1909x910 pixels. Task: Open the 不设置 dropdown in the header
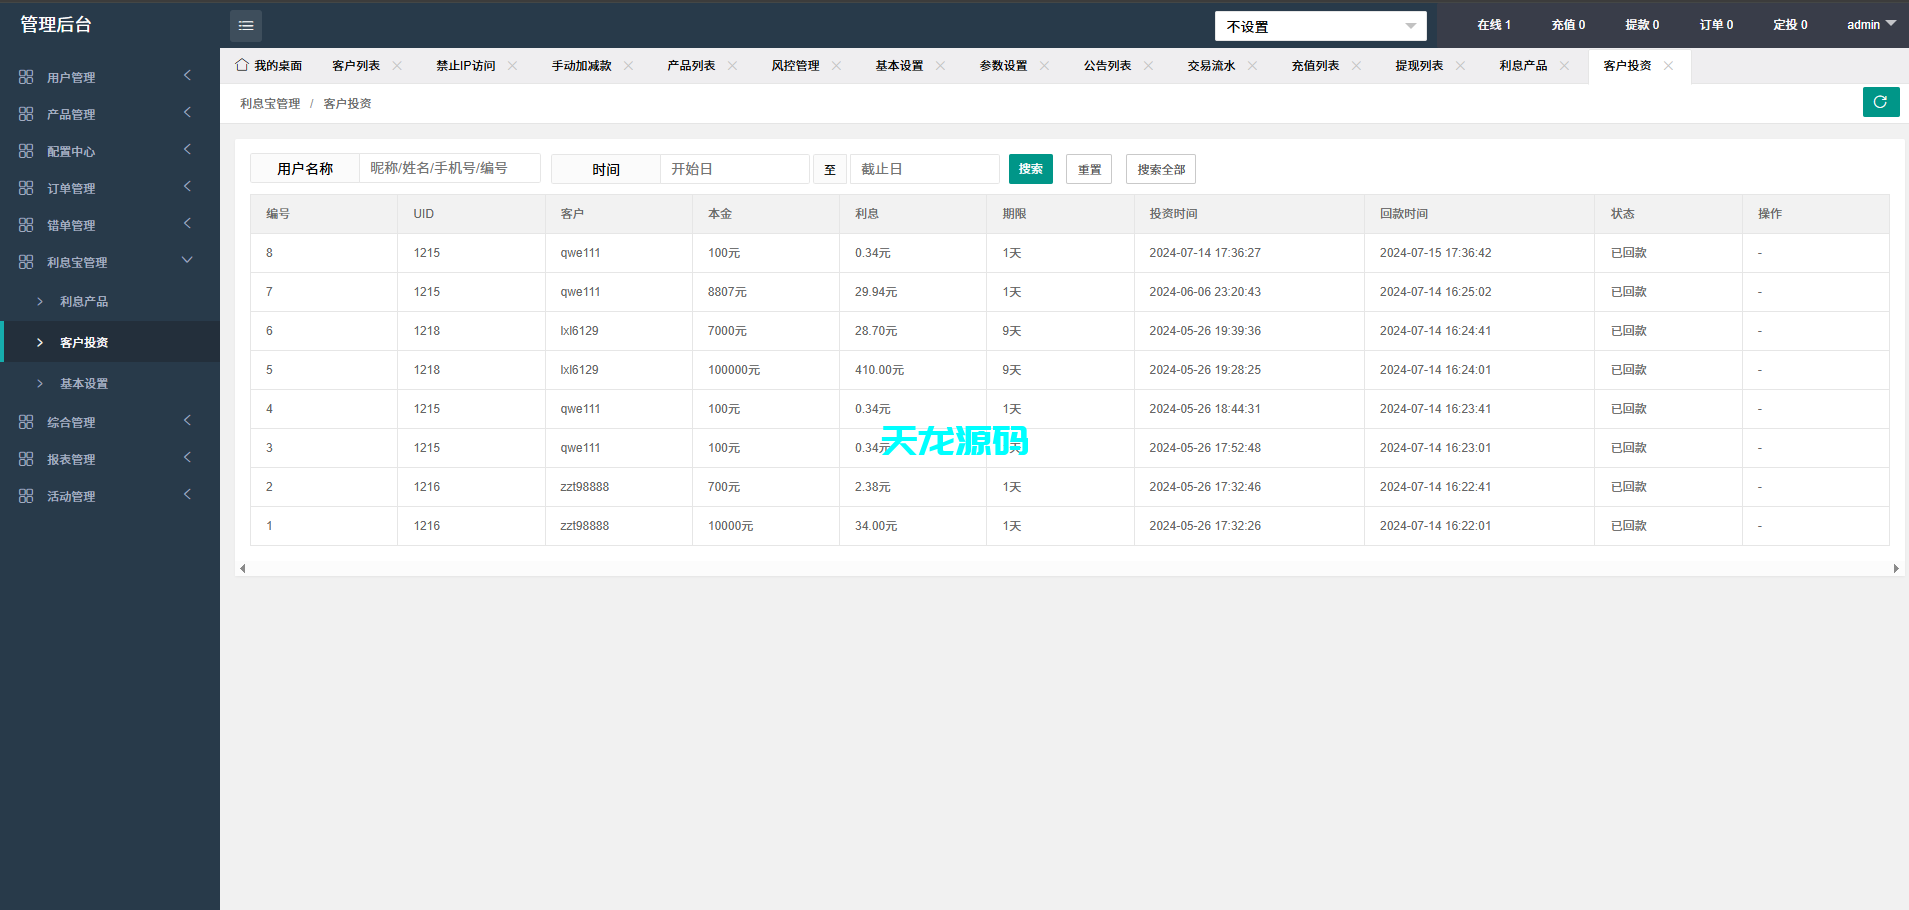click(1319, 25)
